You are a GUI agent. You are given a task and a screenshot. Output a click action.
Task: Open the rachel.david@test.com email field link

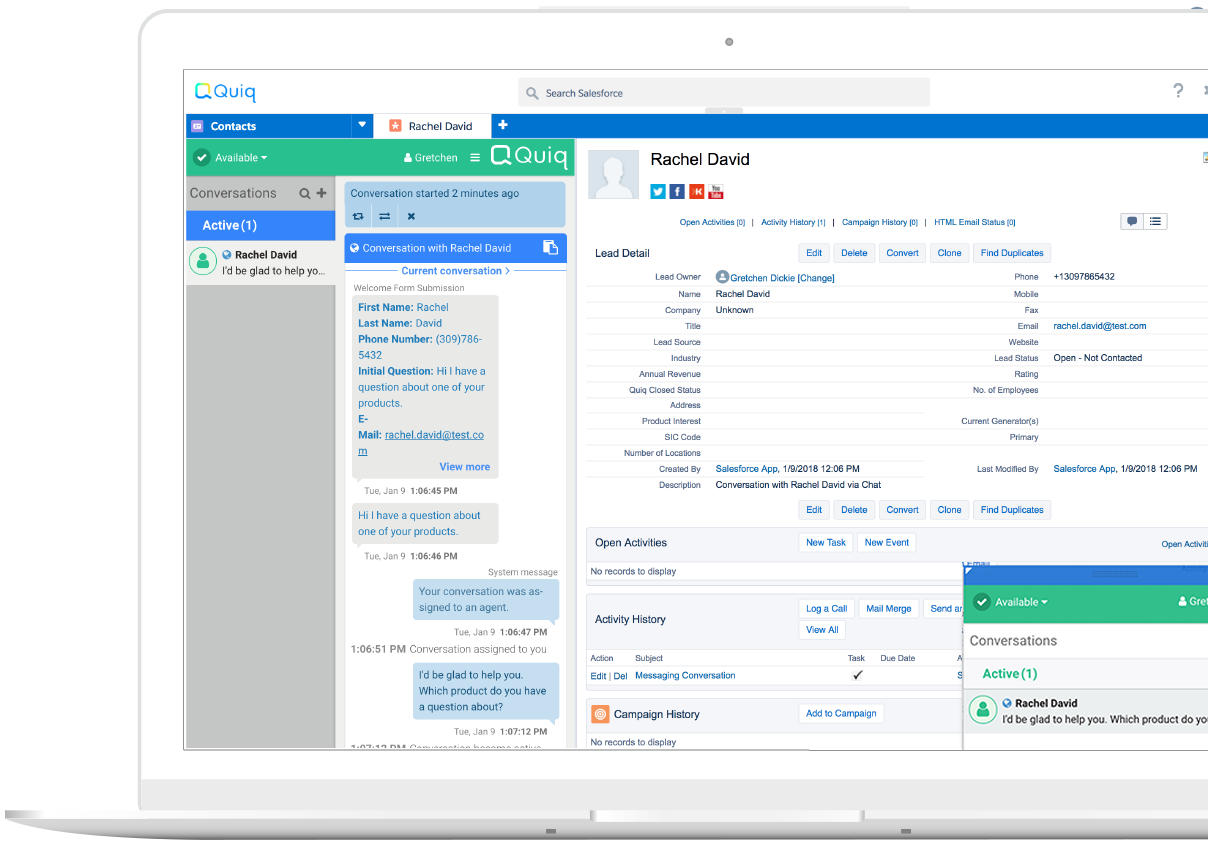tap(1100, 326)
